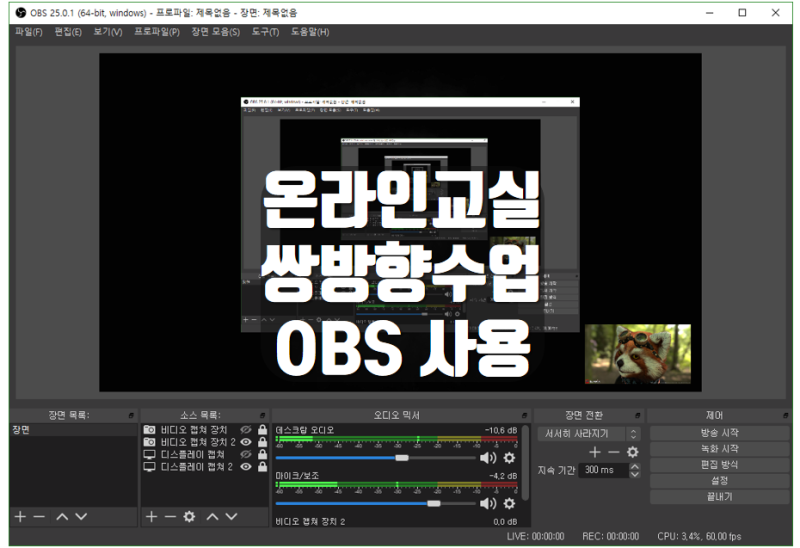Pop out the 장면 전환 dock
Screen dimensions: 800x548
(637, 415)
